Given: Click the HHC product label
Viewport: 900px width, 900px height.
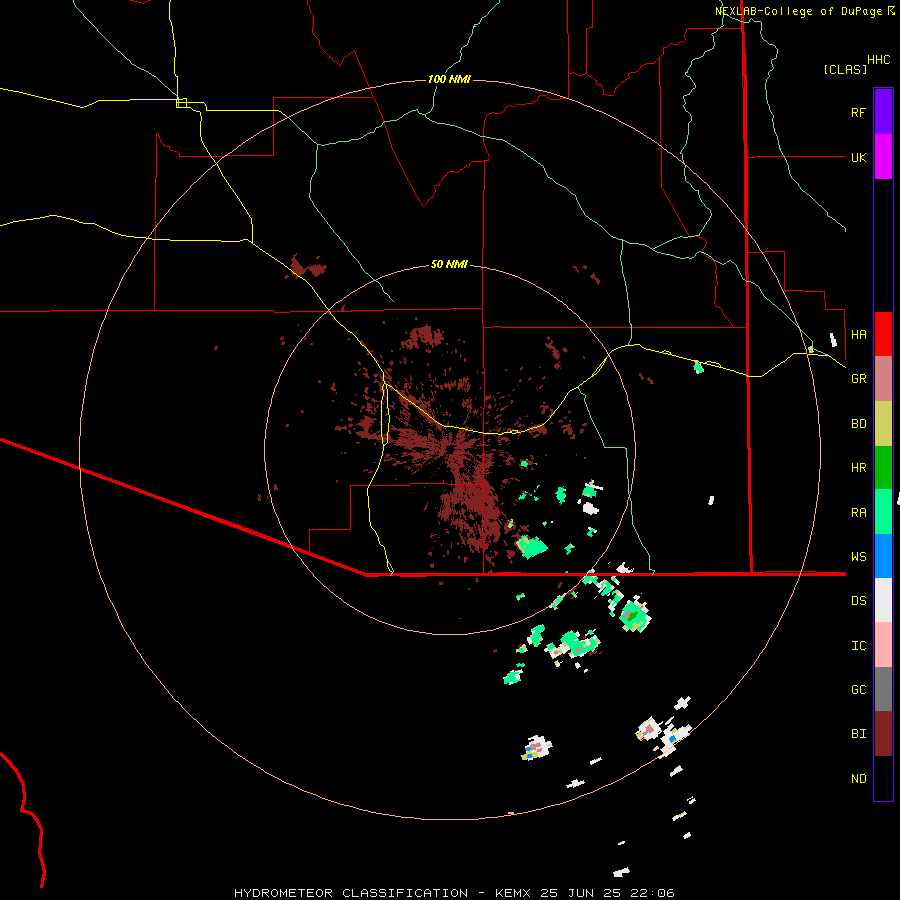Looking at the screenshot, I should pyautogui.click(x=879, y=60).
